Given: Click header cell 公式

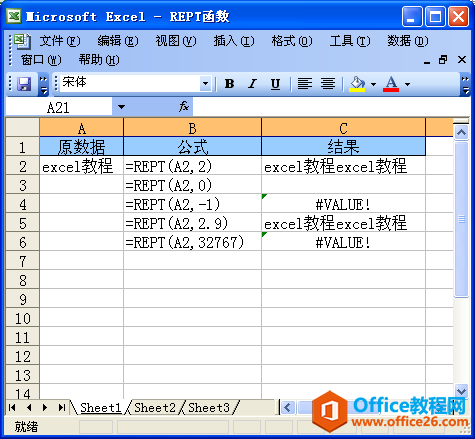Looking at the screenshot, I should pyautogui.click(x=192, y=147).
